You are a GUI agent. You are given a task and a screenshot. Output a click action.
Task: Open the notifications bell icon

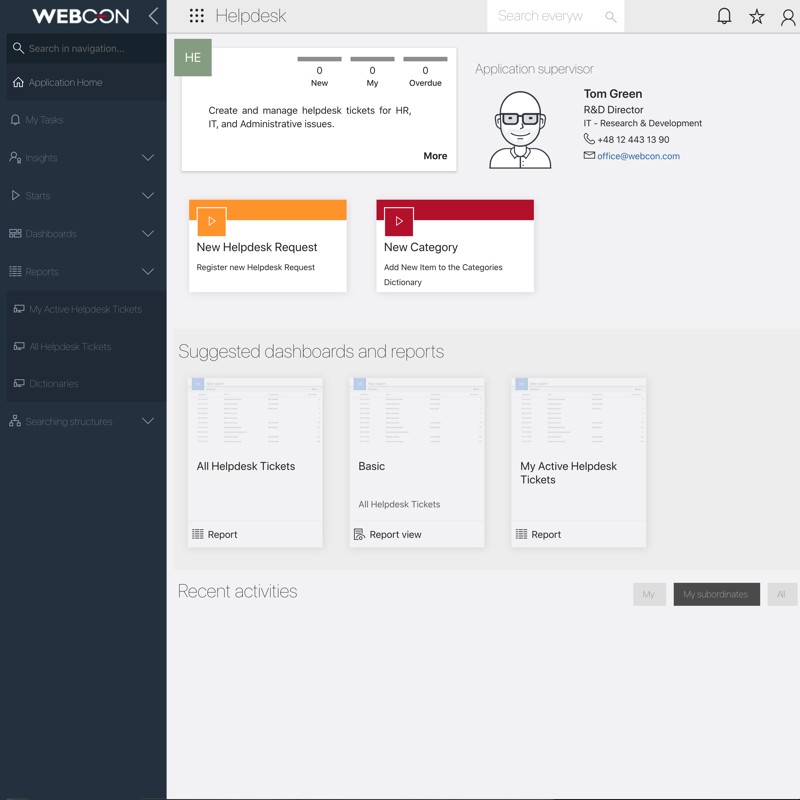(724, 16)
